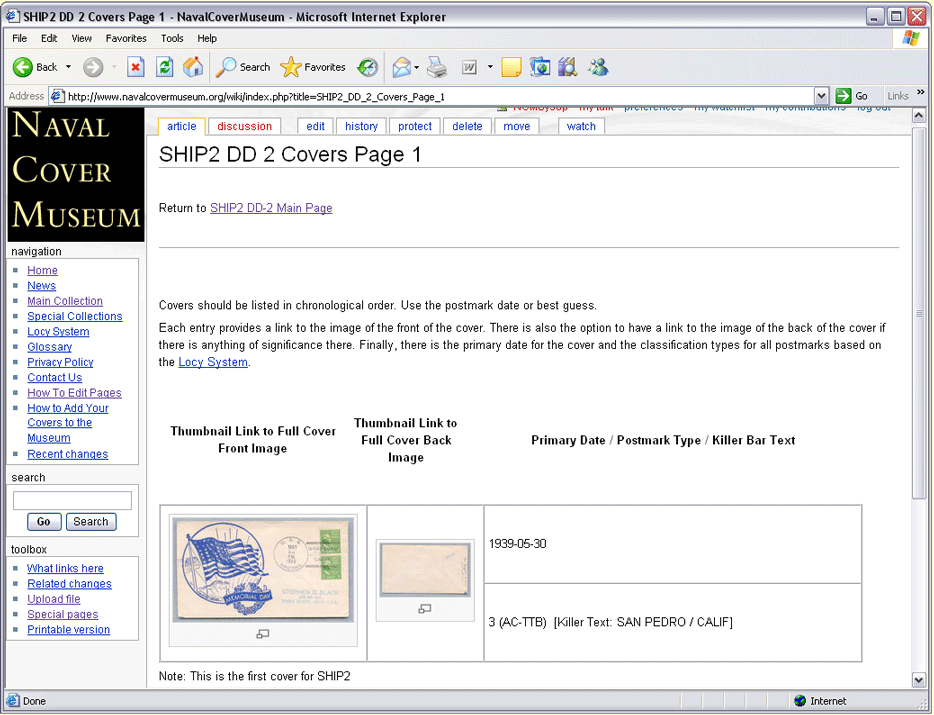Open the Locy System link in navigation

point(58,332)
